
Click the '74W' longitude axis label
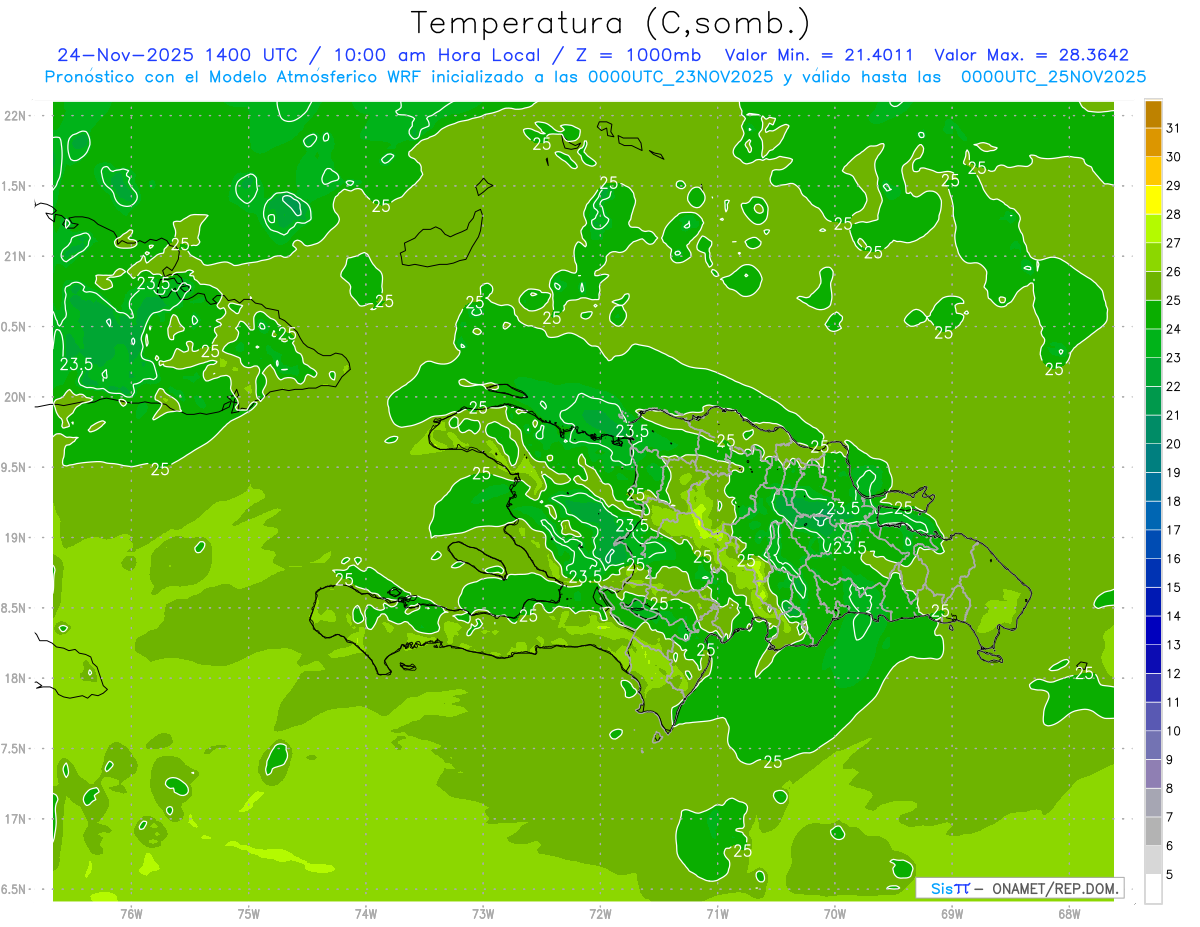(x=366, y=913)
